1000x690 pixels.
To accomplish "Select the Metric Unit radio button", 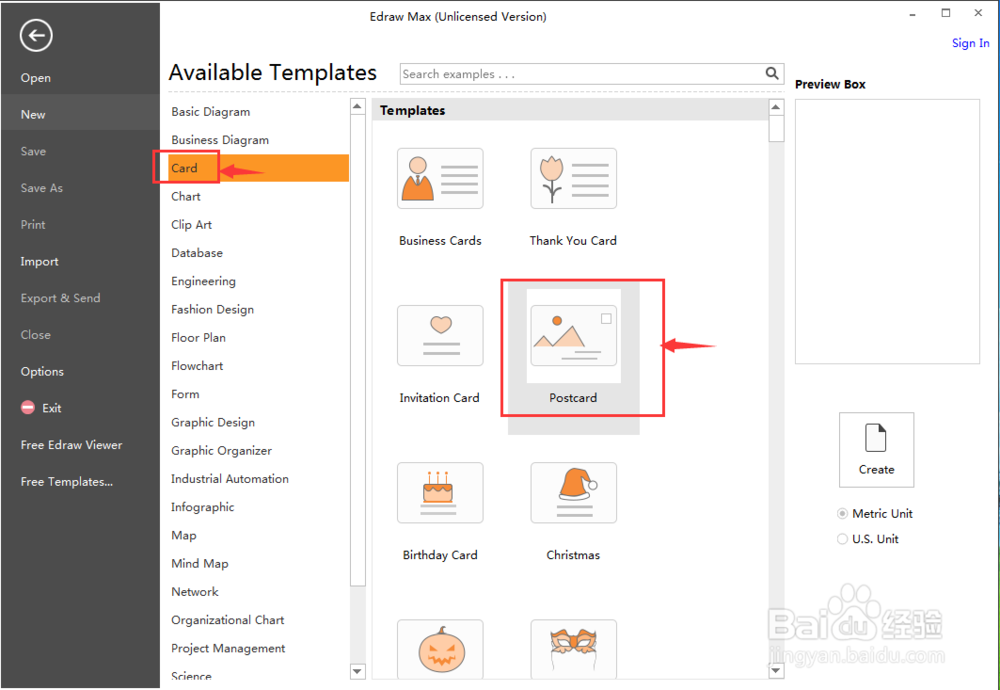I will point(842,513).
